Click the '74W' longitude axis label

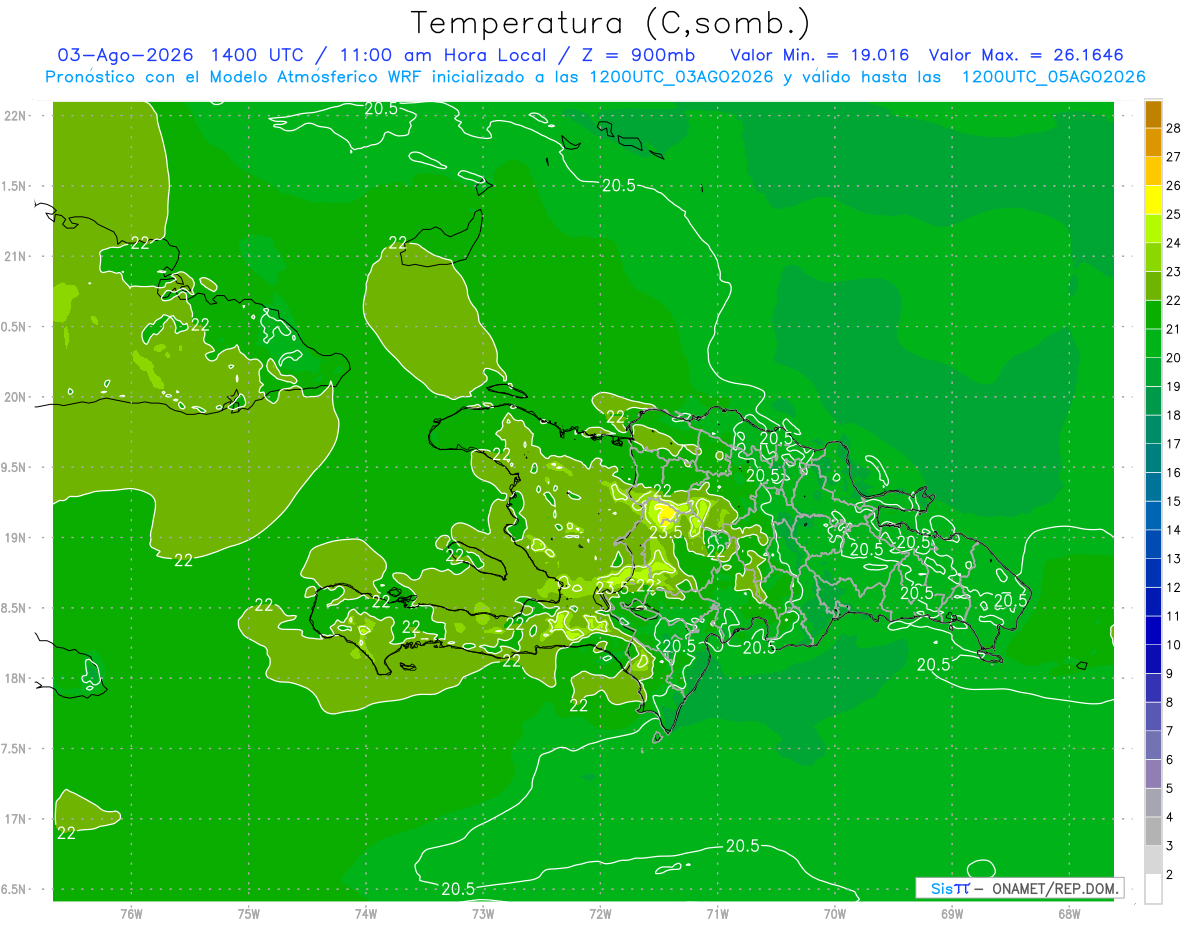point(366,914)
